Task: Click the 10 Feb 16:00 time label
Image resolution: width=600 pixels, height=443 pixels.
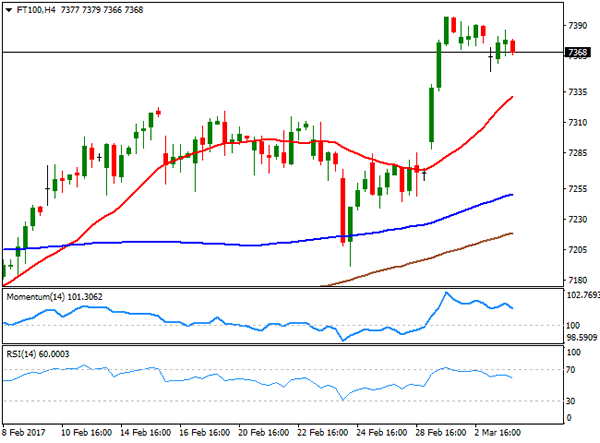Action: (x=86, y=433)
